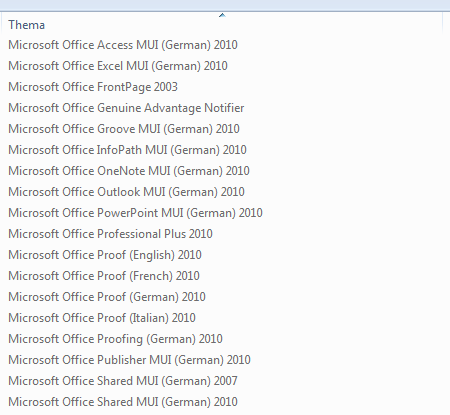Select Microsoft Office Proof (French) 2010
450x415 pixels.
[x=104, y=276]
